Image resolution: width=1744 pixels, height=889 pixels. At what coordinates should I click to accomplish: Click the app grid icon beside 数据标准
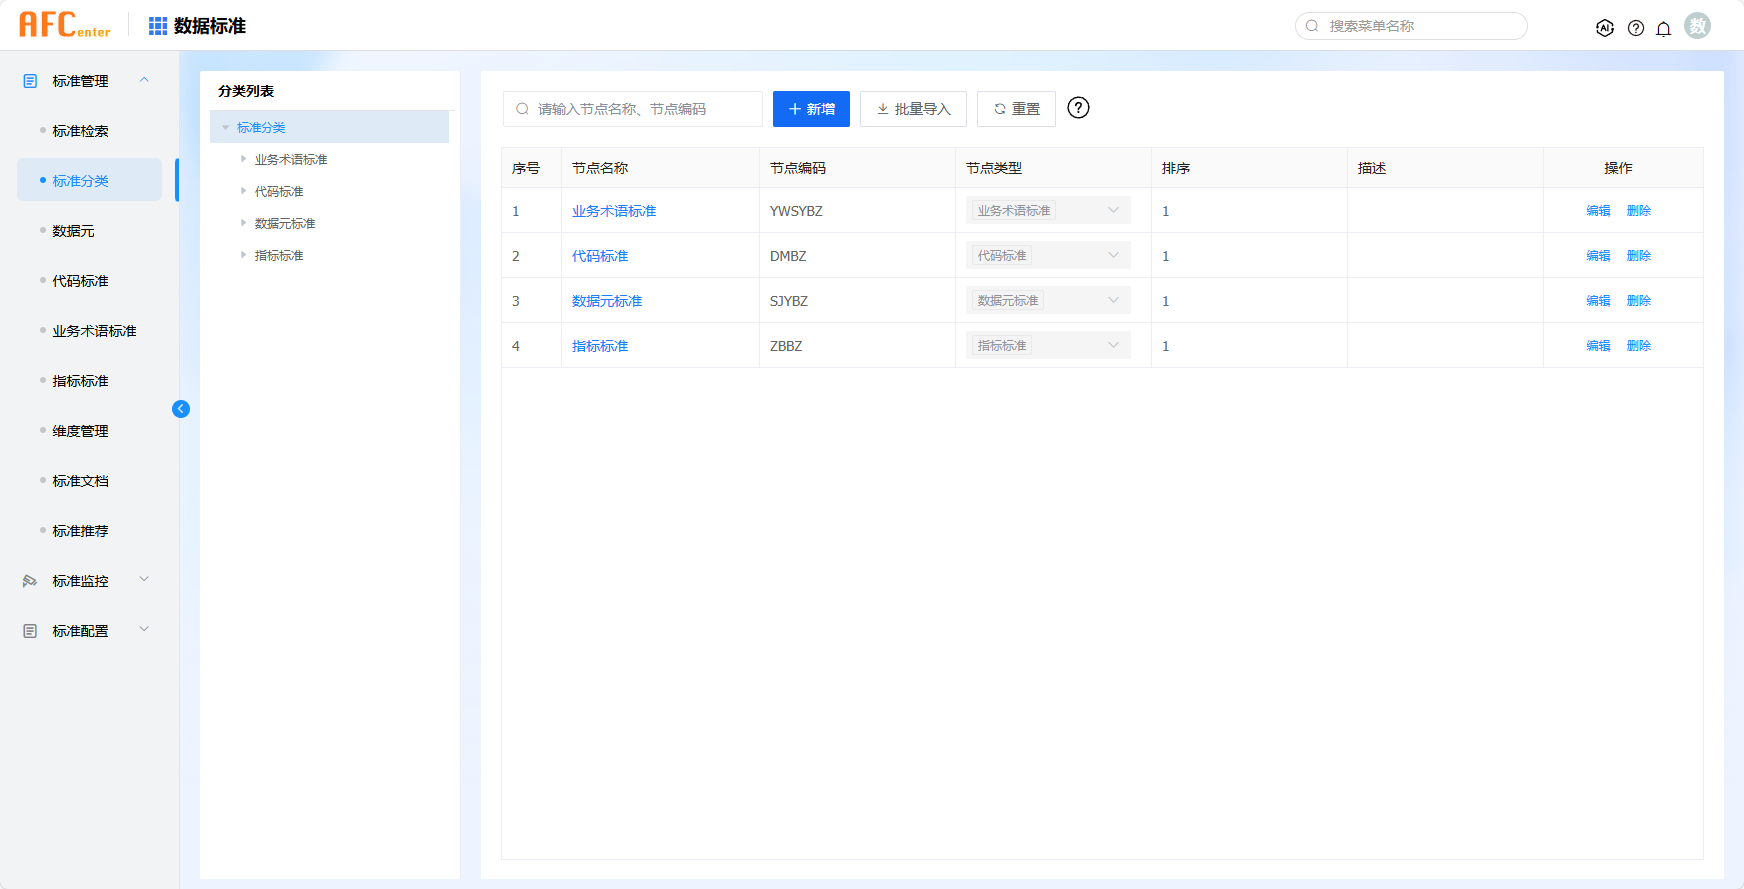coord(158,26)
